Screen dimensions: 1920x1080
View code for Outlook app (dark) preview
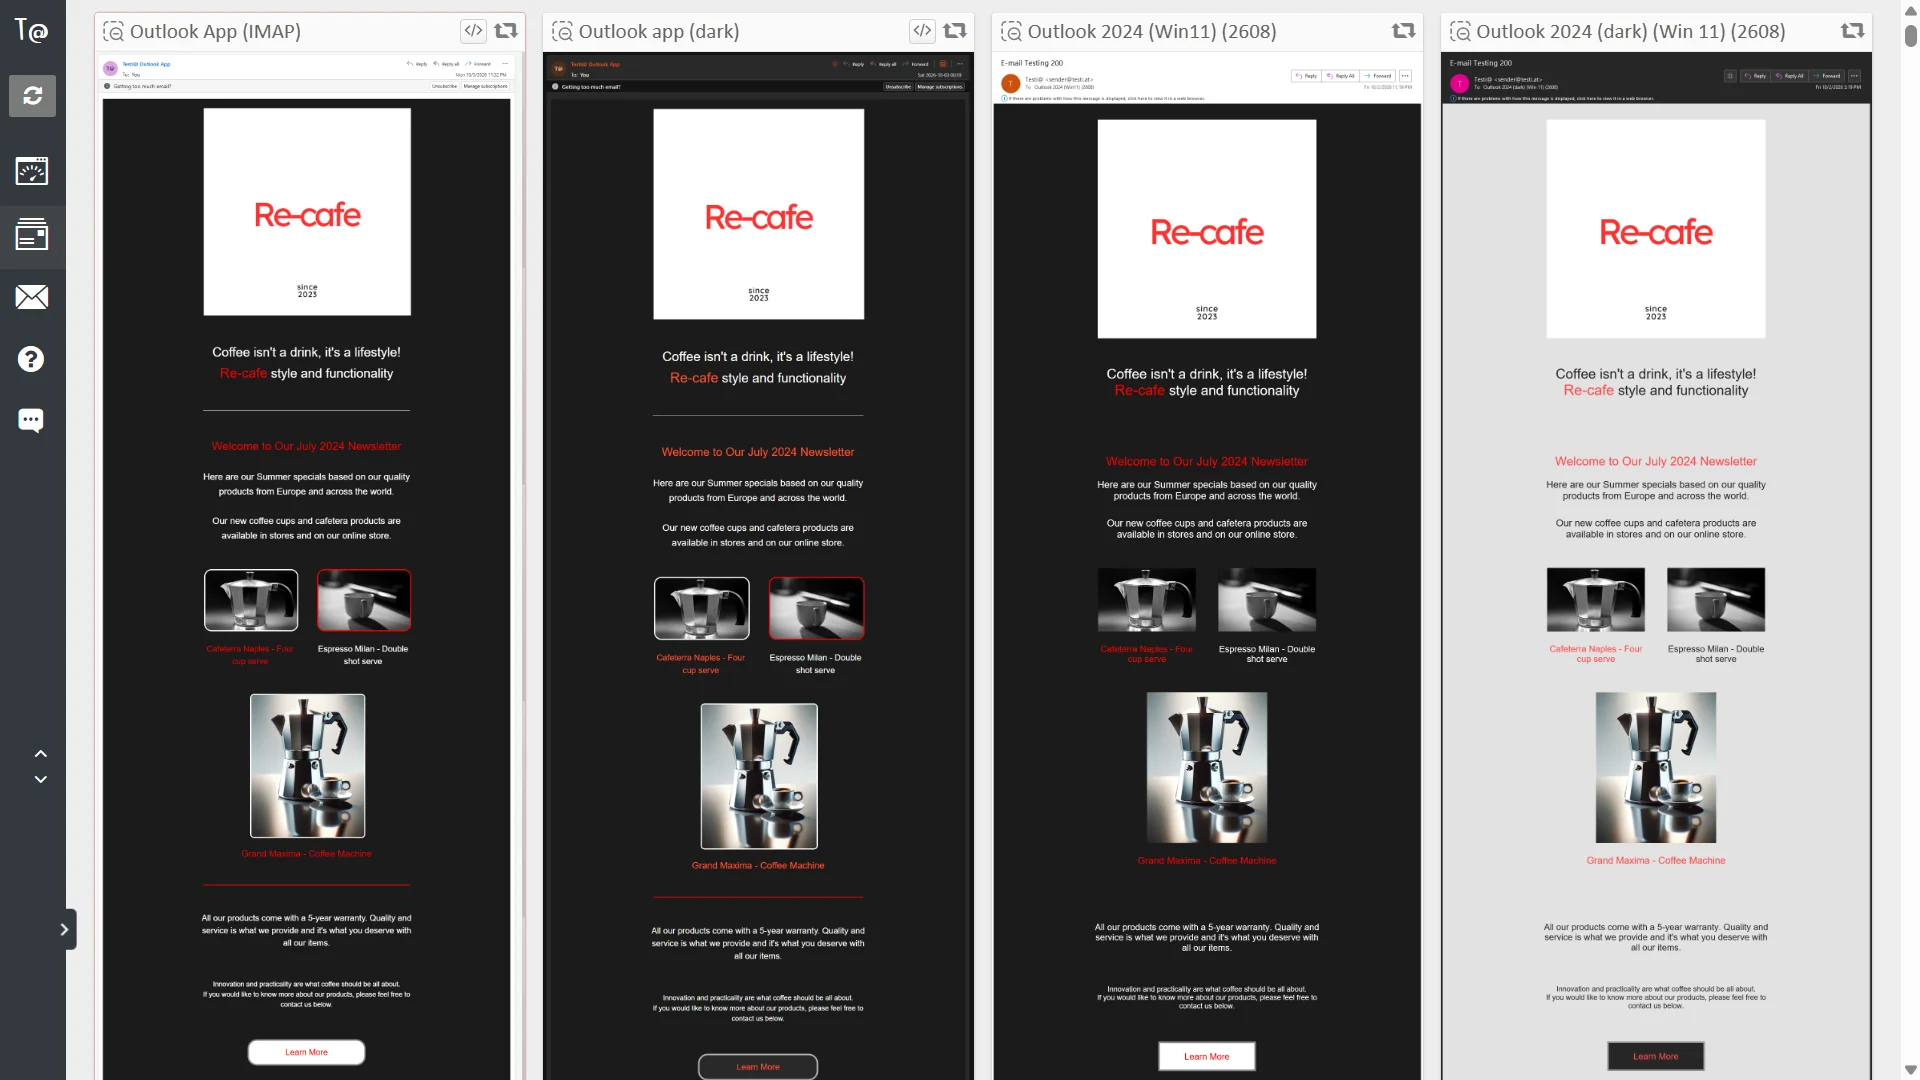tap(922, 31)
